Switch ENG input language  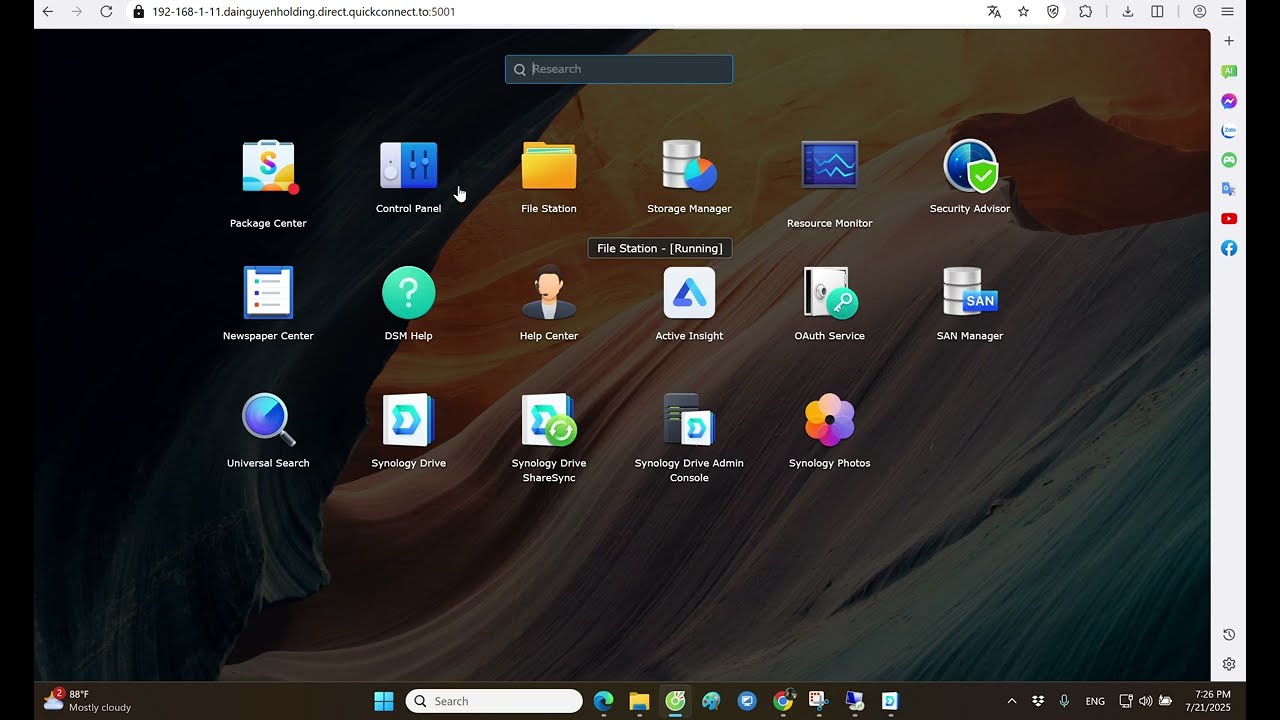click(1095, 701)
